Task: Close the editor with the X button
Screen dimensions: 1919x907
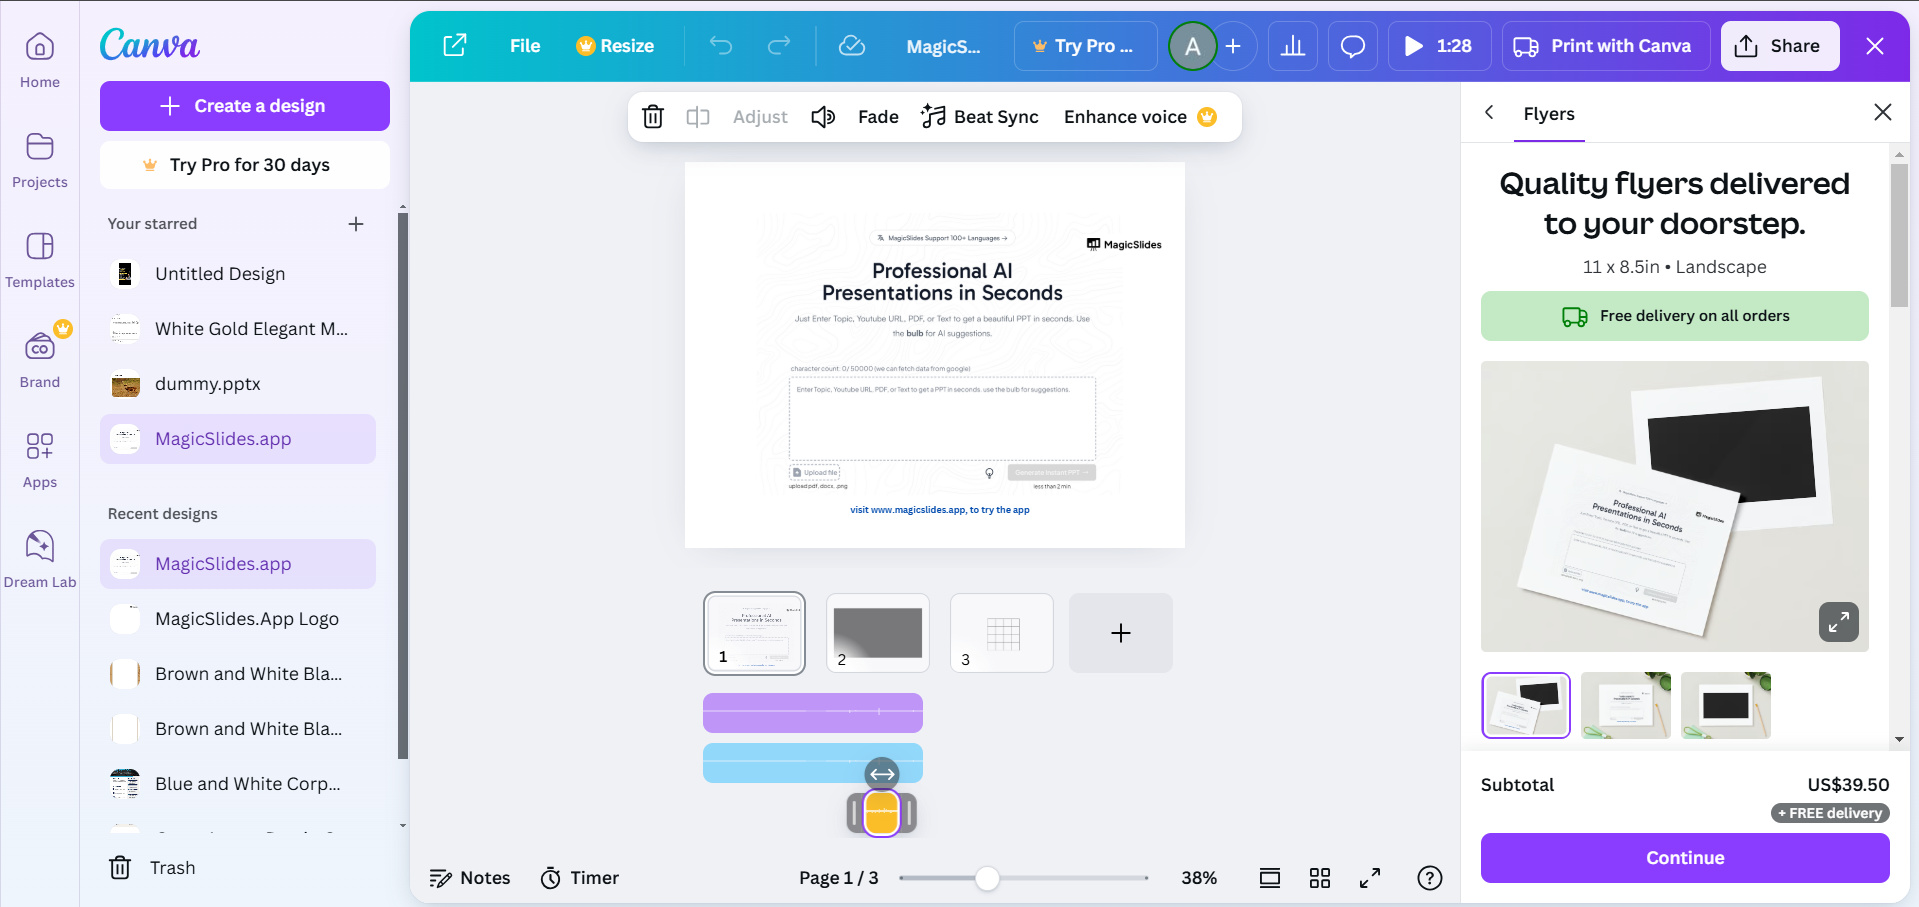Action: coord(1875,46)
